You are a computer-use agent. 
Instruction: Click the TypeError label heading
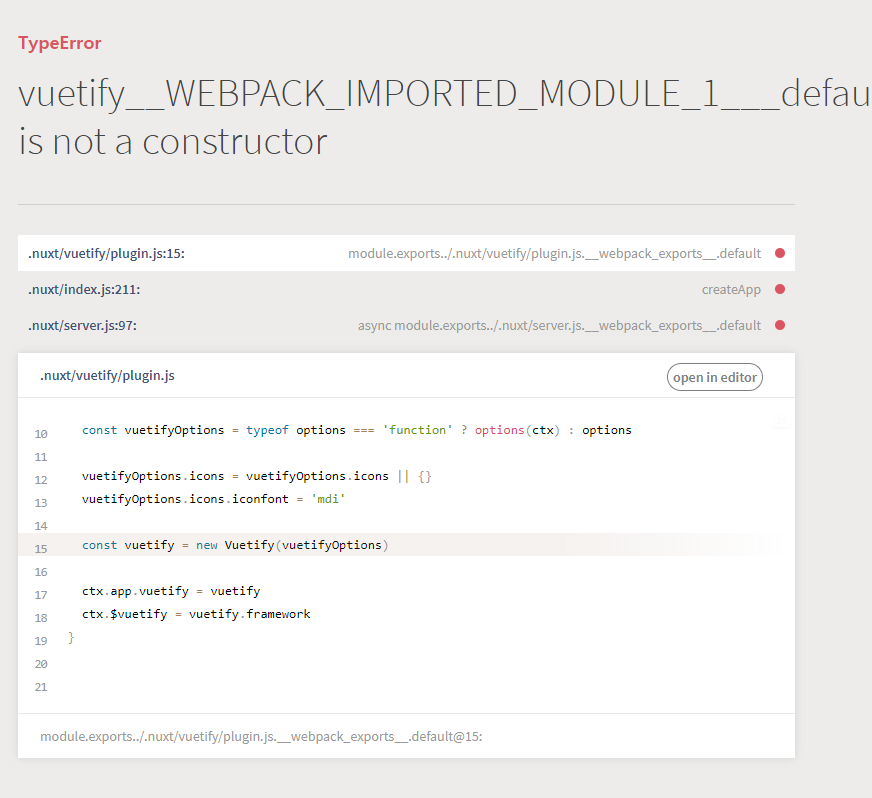(59, 43)
